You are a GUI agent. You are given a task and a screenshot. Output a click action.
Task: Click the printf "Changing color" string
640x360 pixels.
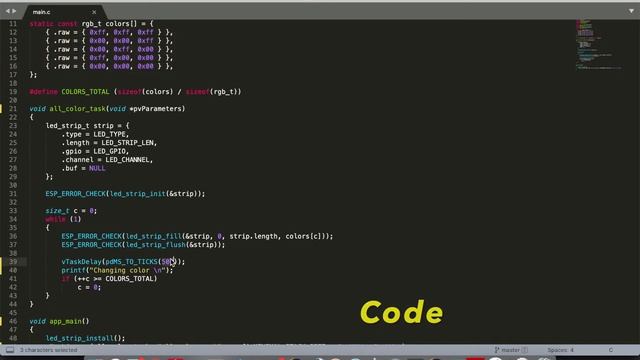(127, 270)
